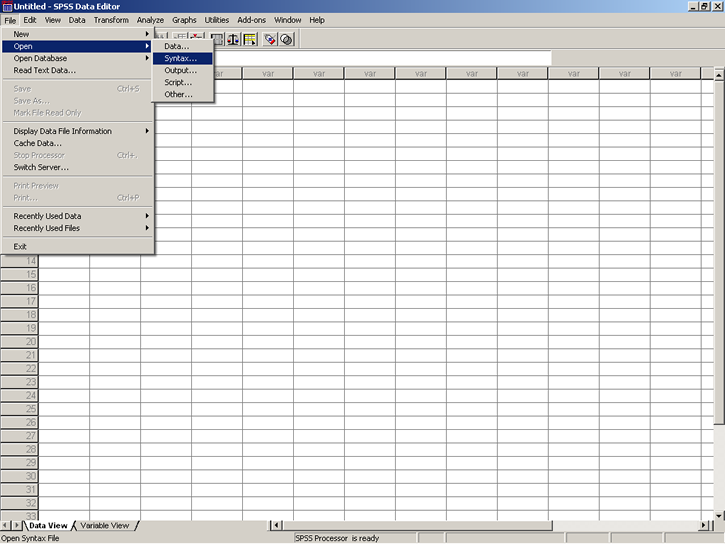
Task: Click the vertical scrollbar up arrow
Action: (x=719, y=74)
